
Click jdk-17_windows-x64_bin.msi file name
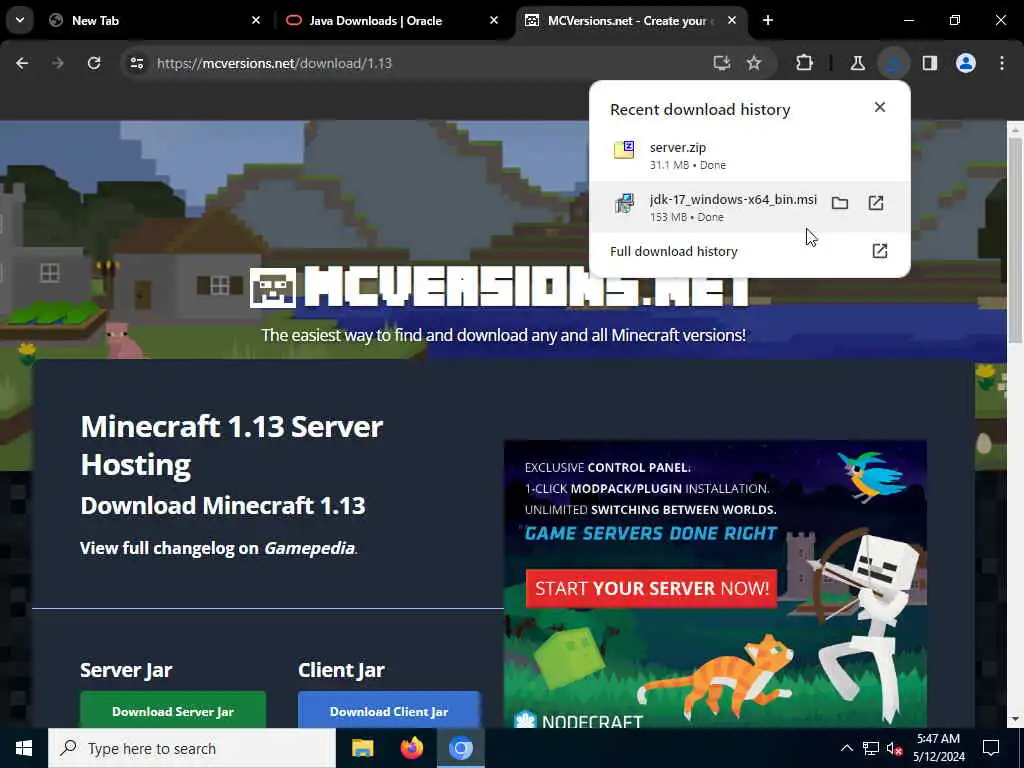click(x=733, y=200)
